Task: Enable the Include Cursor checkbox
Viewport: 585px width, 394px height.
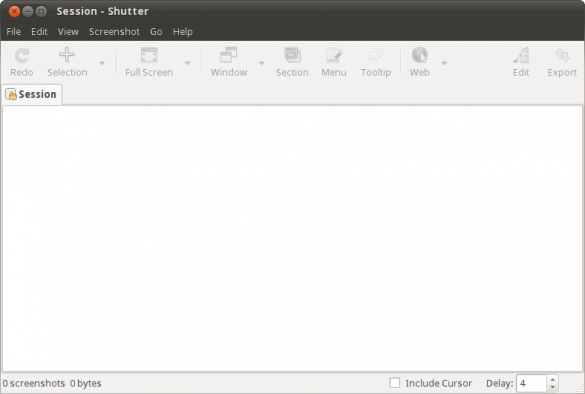Action: [394, 383]
